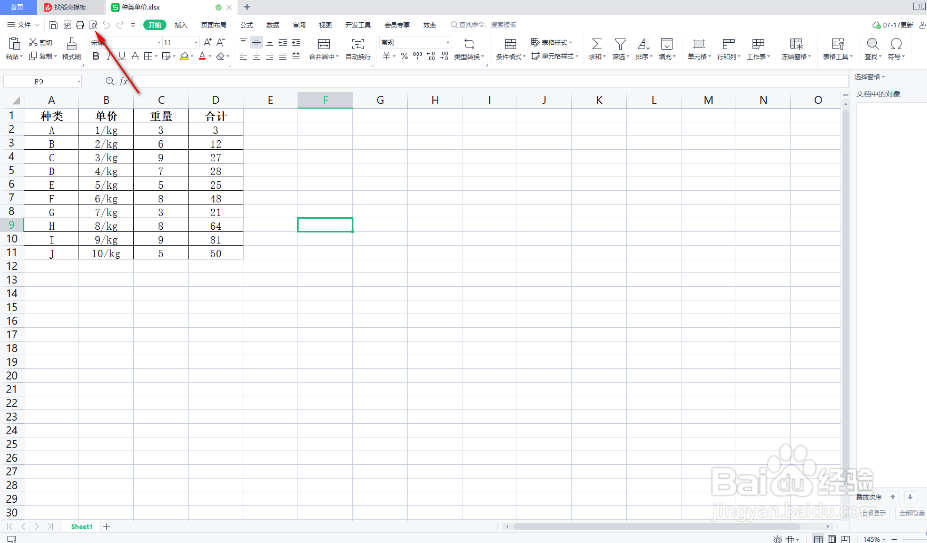Image resolution: width=927 pixels, height=543 pixels.
Task: Apply yellow fill color to cell
Action: (x=184, y=56)
